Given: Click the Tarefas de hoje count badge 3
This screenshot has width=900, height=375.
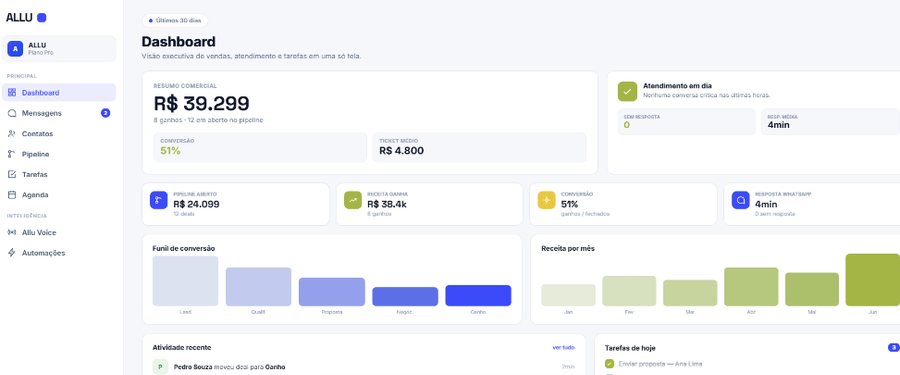Looking at the screenshot, I should 894,347.
